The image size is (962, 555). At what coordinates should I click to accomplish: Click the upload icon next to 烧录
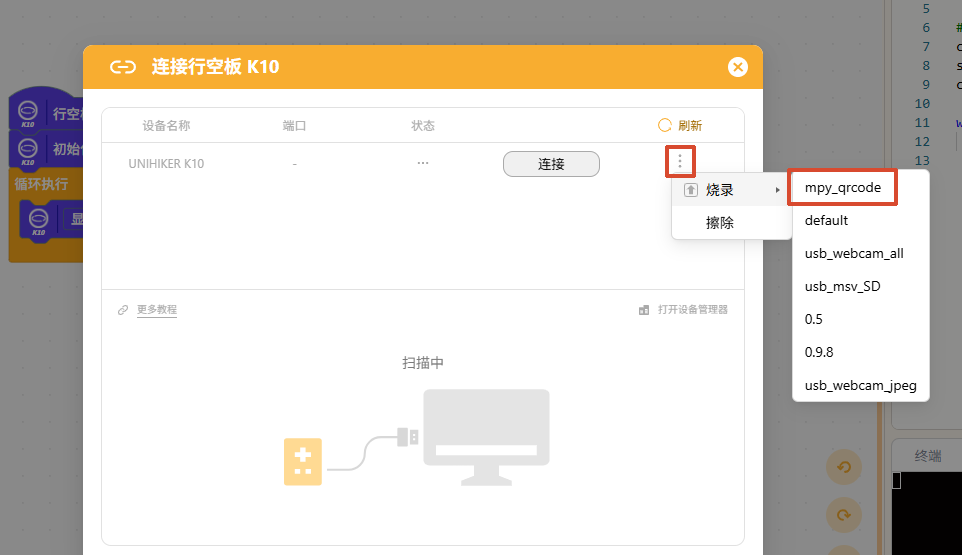[690, 190]
